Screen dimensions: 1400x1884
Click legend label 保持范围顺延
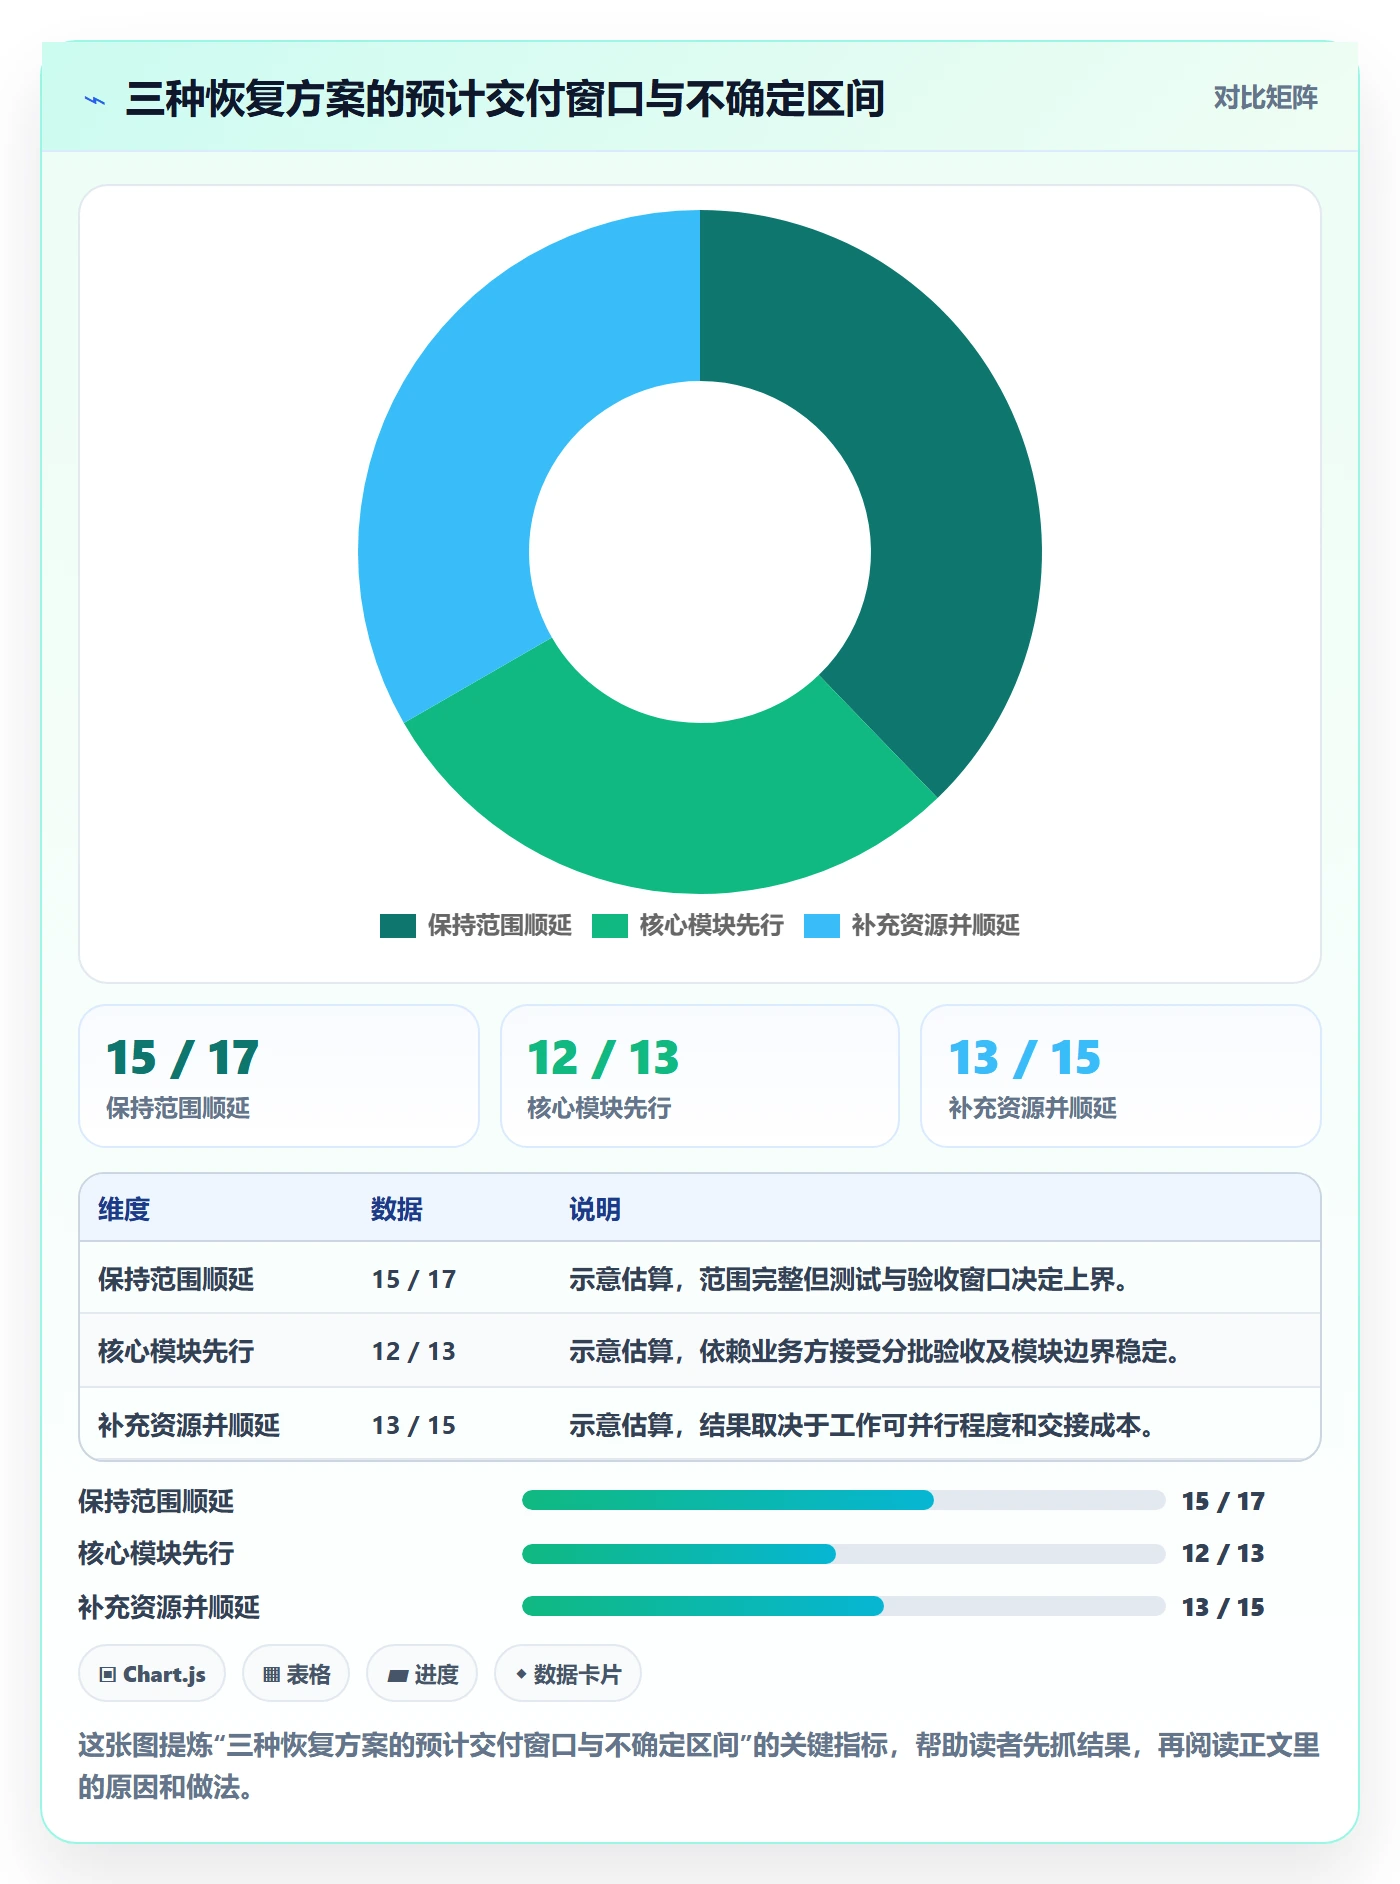point(499,926)
